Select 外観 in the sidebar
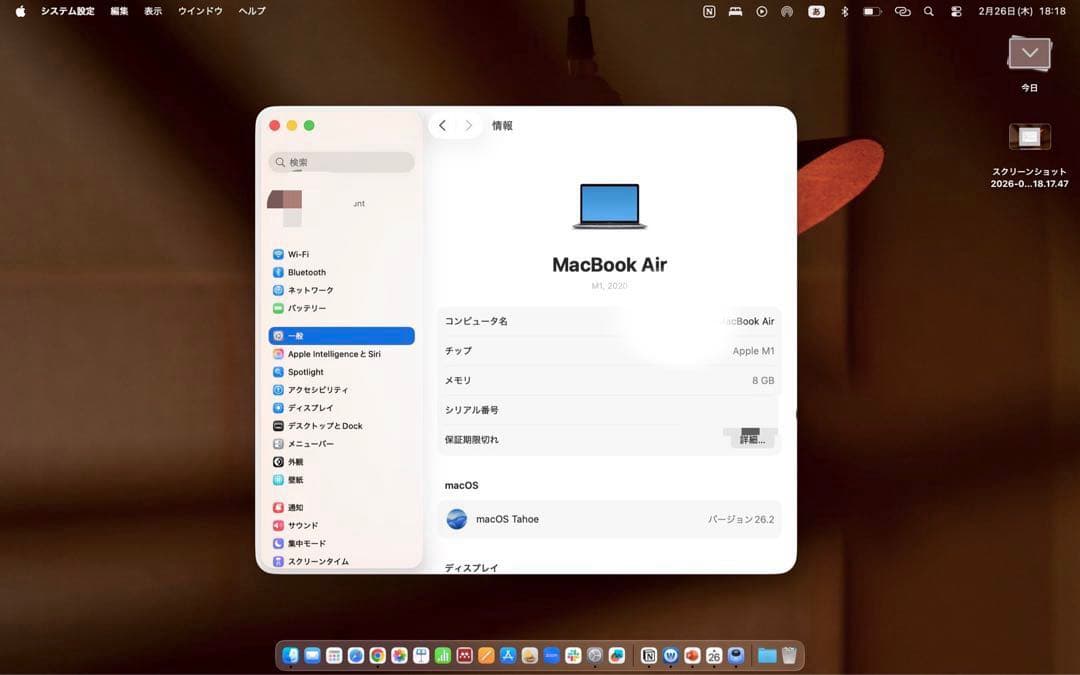 point(342,461)
